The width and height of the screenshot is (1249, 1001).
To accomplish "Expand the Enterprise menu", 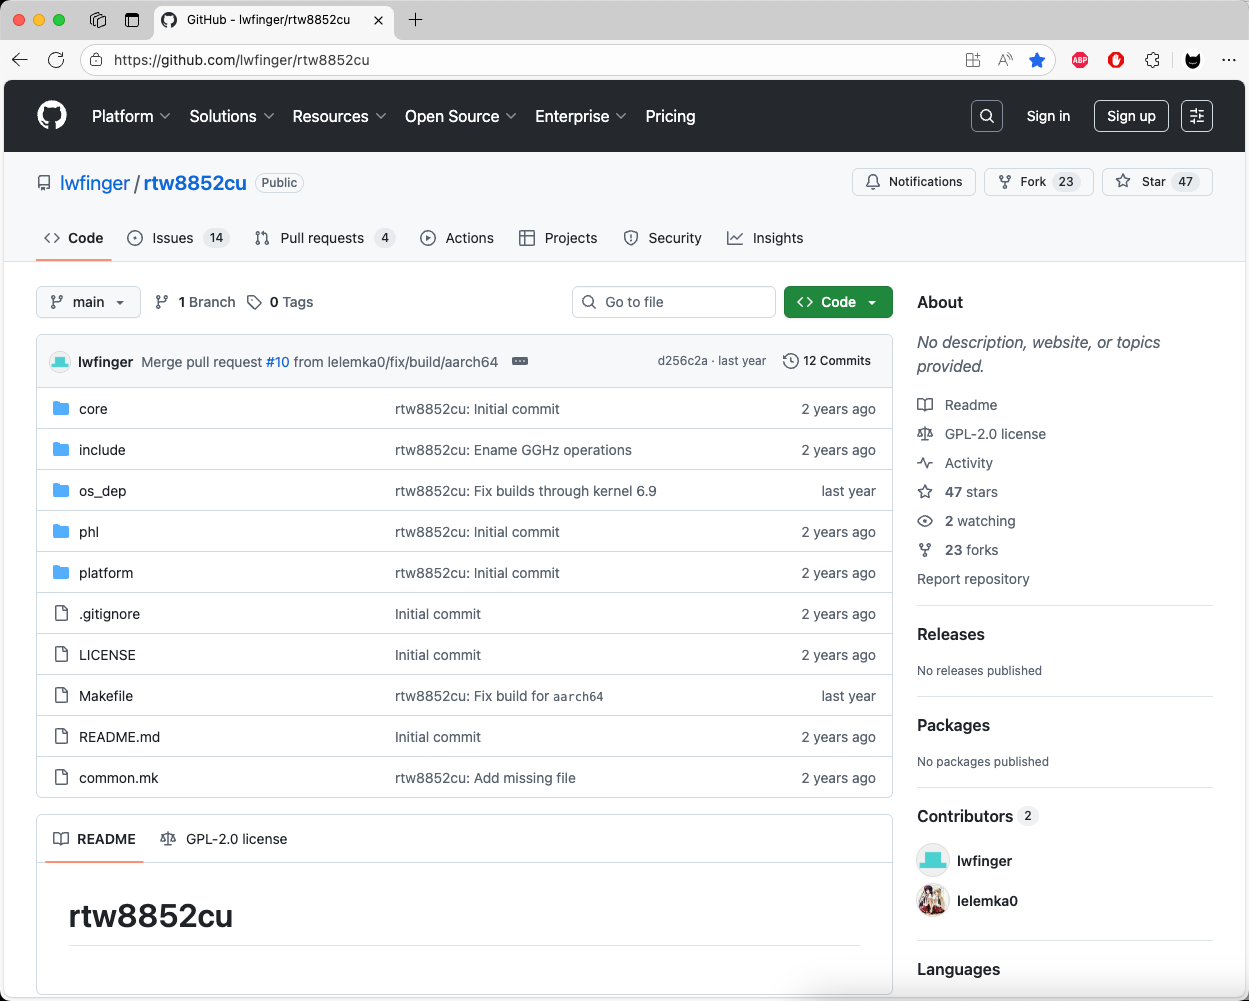I will coord(581,116).
